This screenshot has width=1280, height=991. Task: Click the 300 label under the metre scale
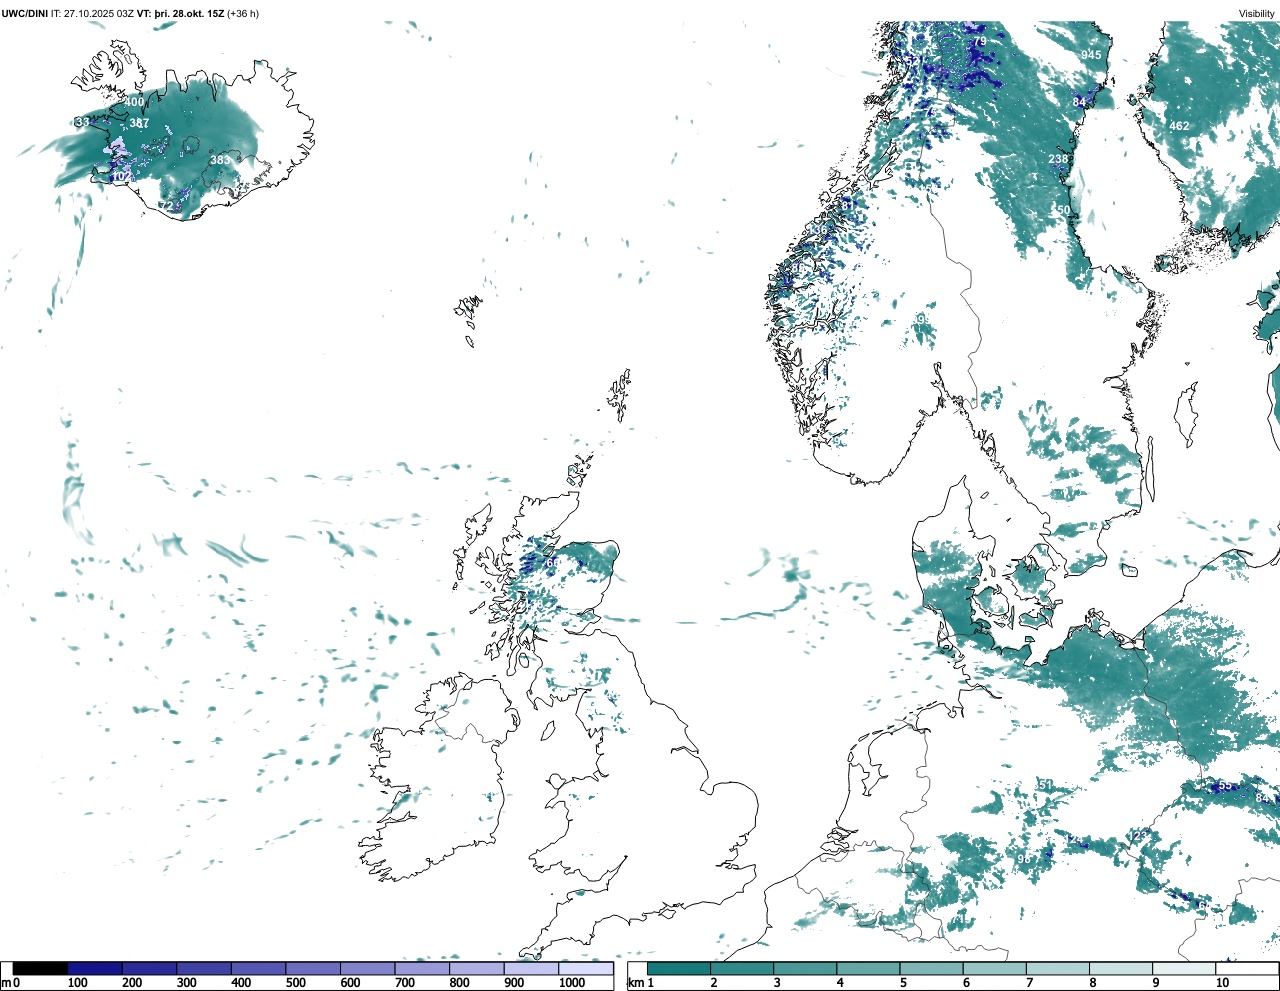186,983
